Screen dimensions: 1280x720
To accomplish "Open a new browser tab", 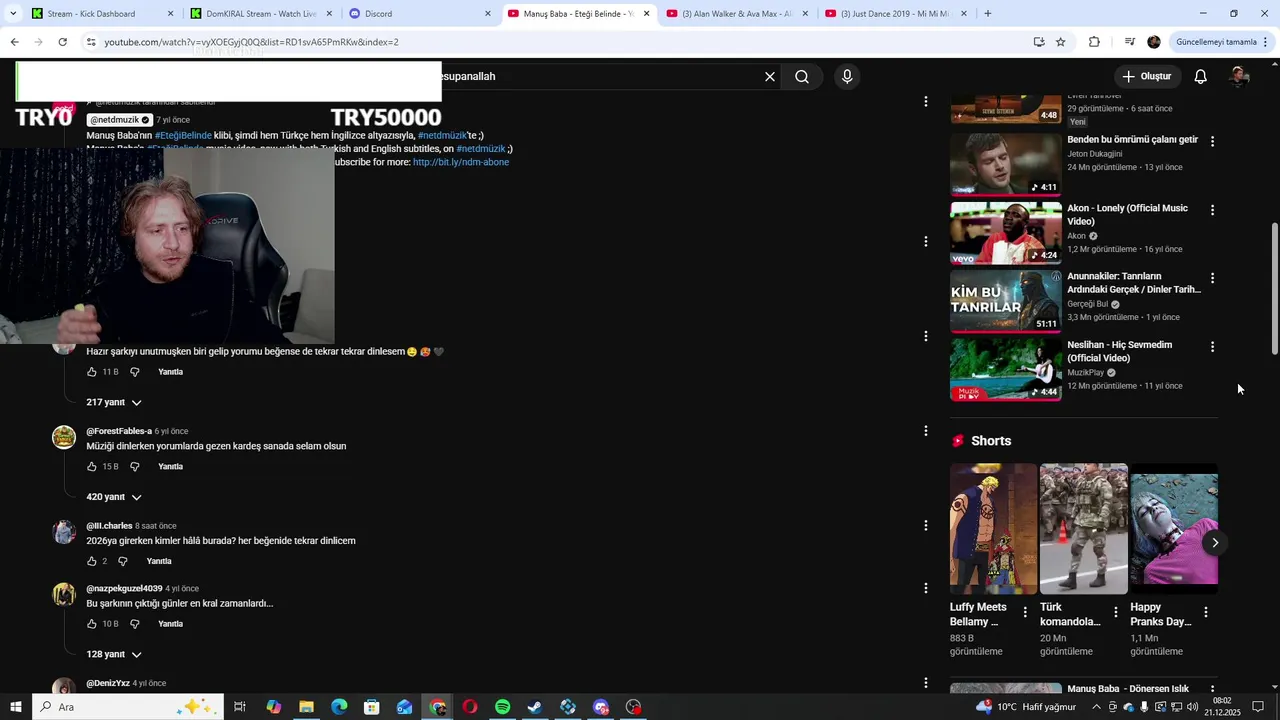I will pos(988,14).
